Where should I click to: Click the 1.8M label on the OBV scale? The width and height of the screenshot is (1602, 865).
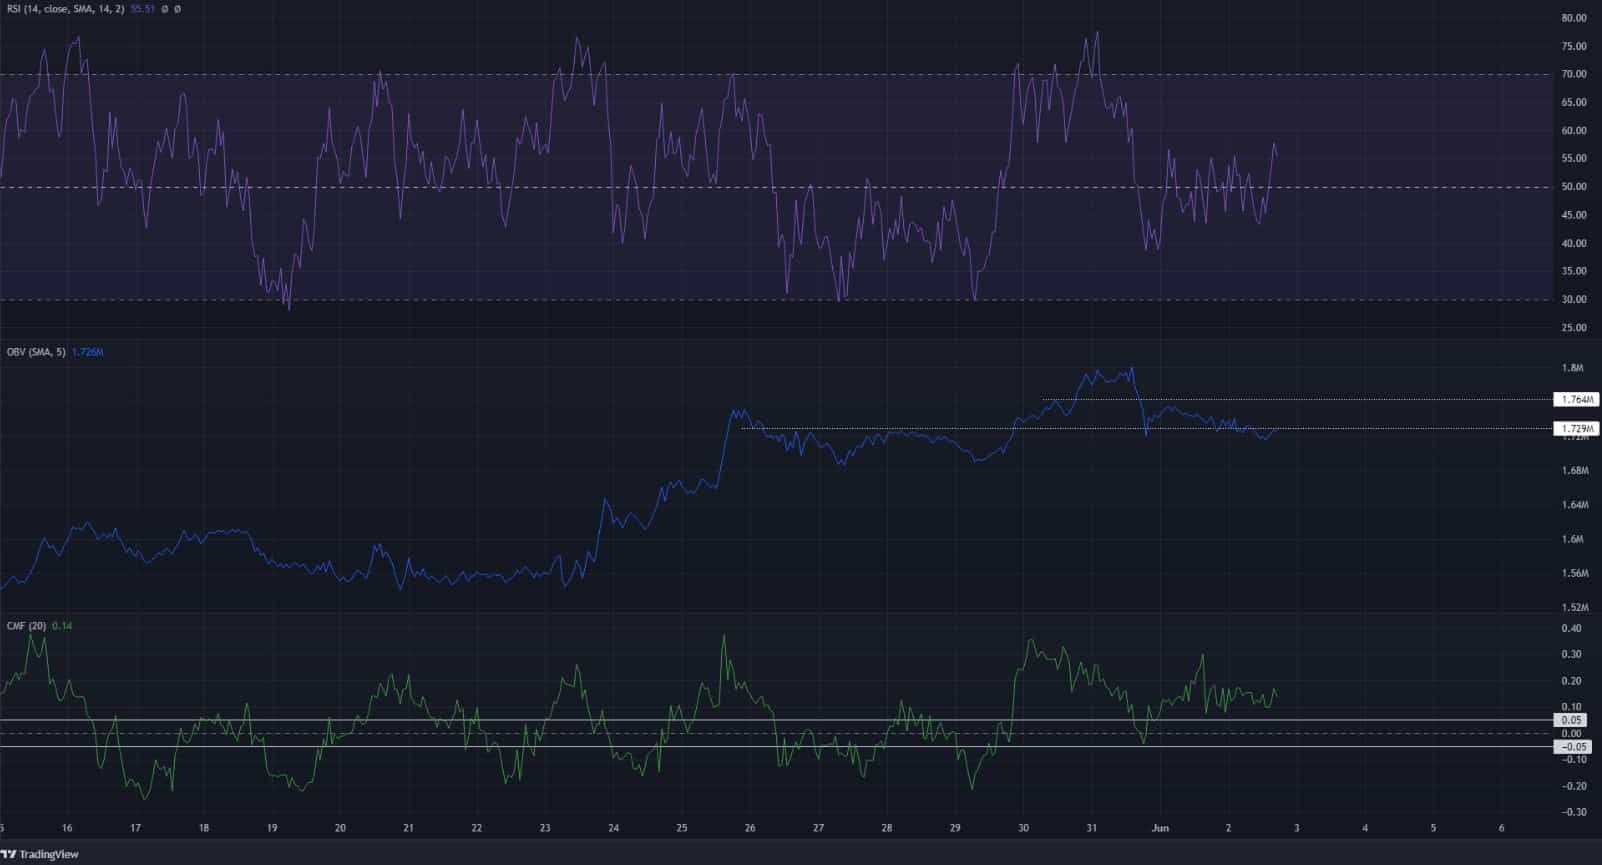click(1573, 369)
